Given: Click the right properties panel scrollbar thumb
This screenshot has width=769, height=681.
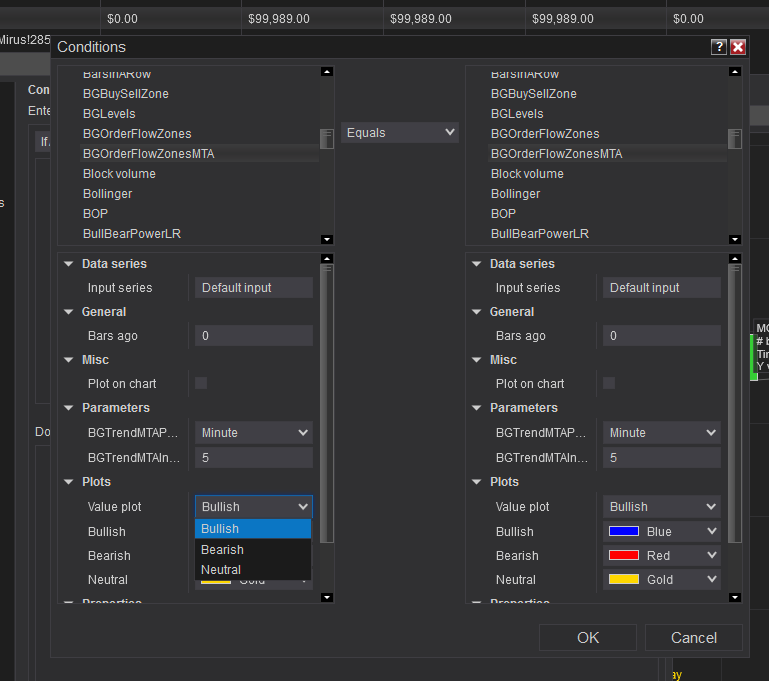Looking at the screenshot, I should (x=735, y=404).
